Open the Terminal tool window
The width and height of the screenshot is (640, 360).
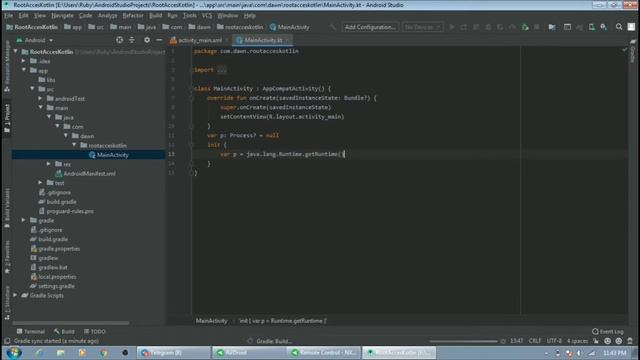tap(31, 331)
